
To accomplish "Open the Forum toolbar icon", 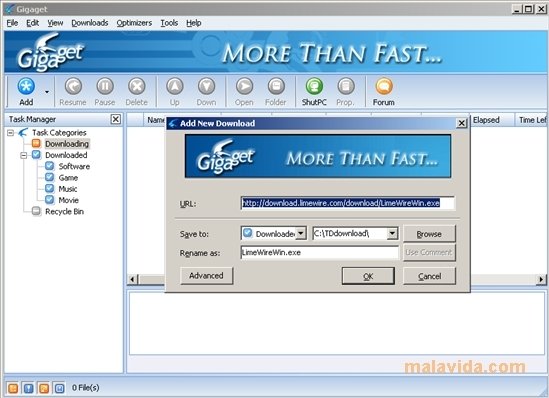I will pyautogui.click(x=384, y=86).
